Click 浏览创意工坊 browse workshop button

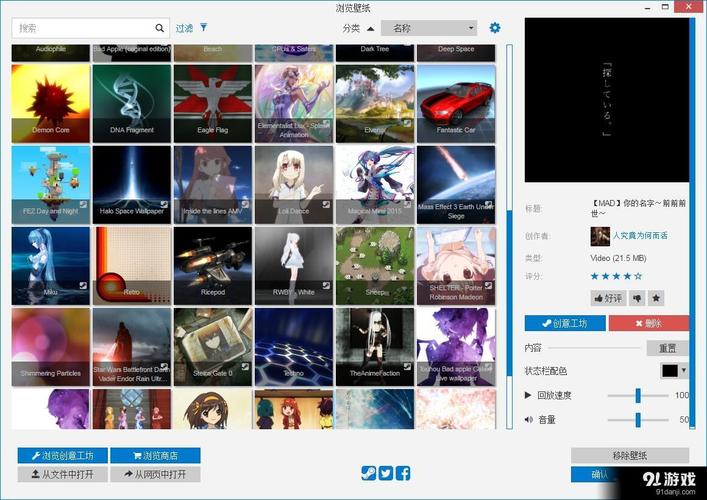63,455
